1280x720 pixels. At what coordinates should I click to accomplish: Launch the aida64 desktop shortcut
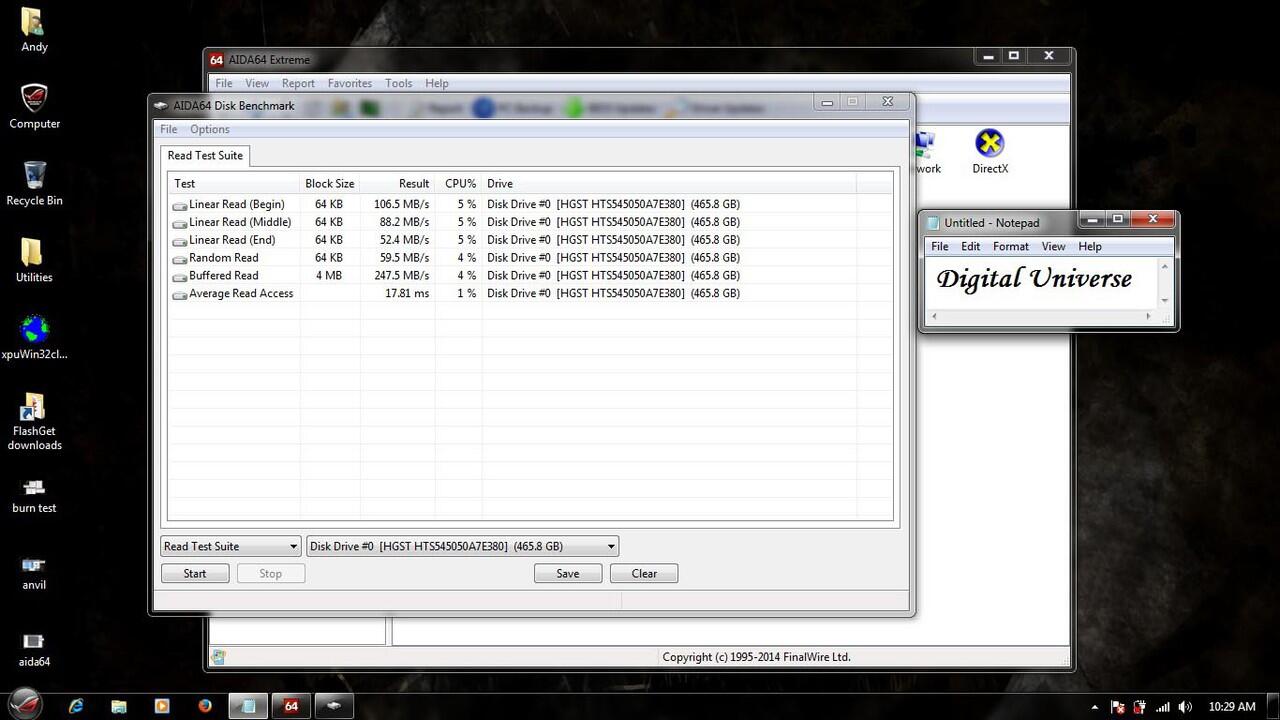(x=34, y=649)
